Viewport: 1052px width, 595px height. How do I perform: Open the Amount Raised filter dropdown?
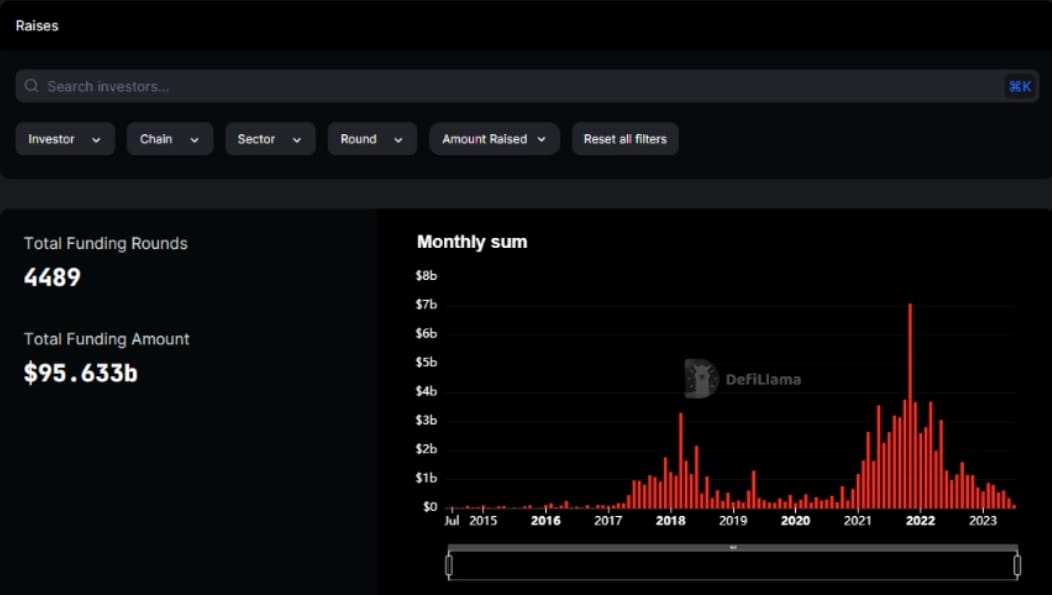tap(494, 139)
